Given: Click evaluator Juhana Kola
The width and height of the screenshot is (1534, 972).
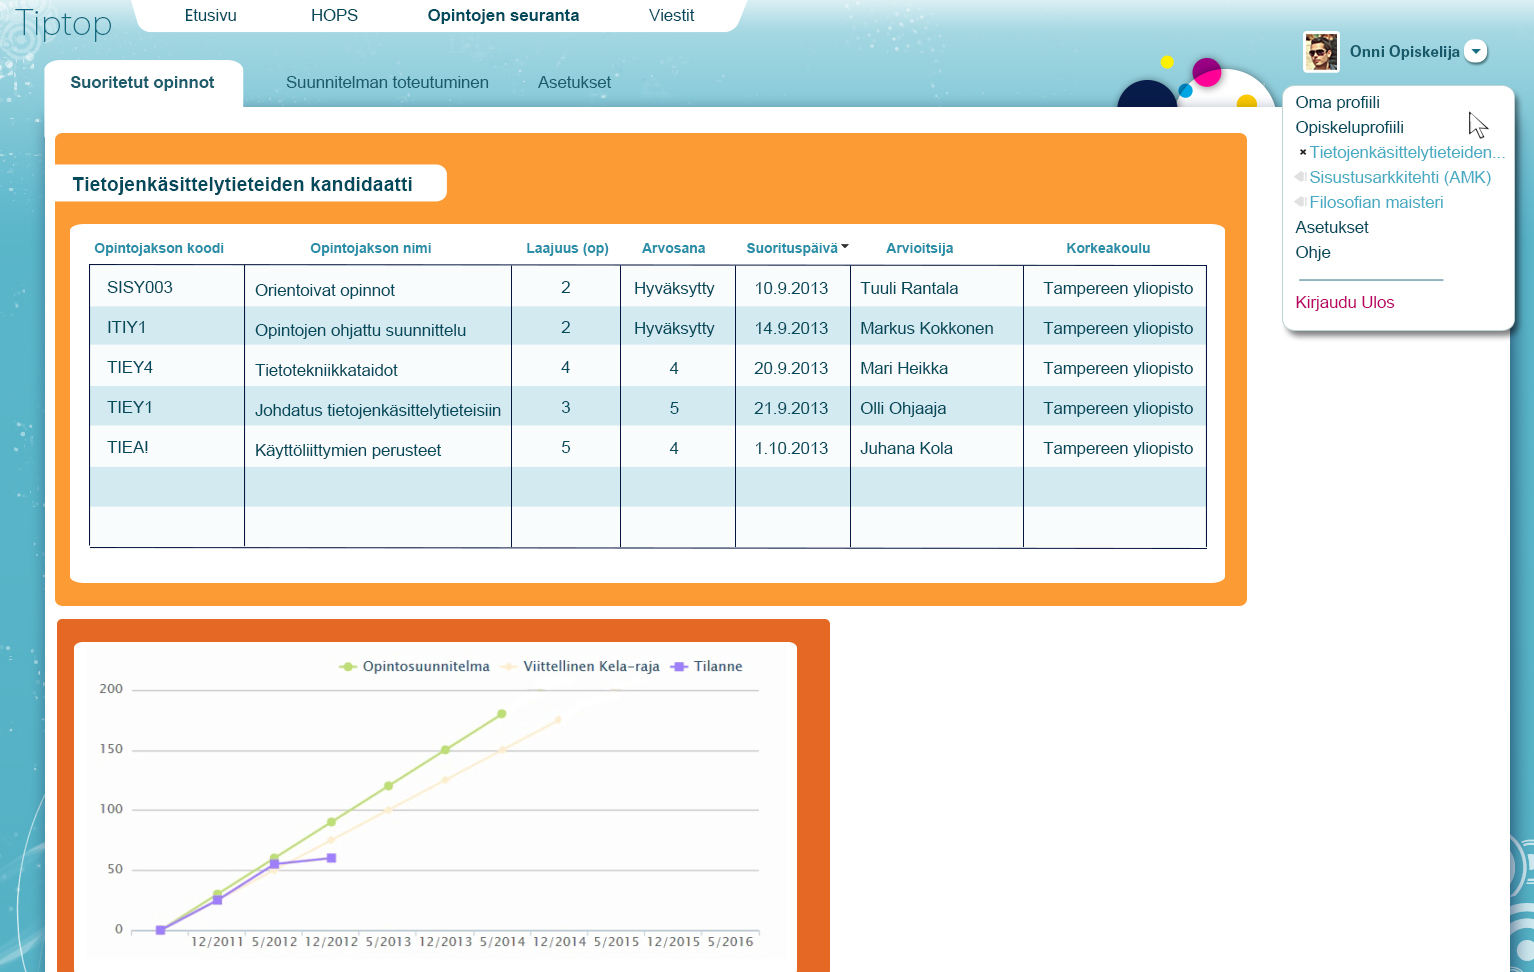Looking at the screenshot, I should click(x=906, y=448).
